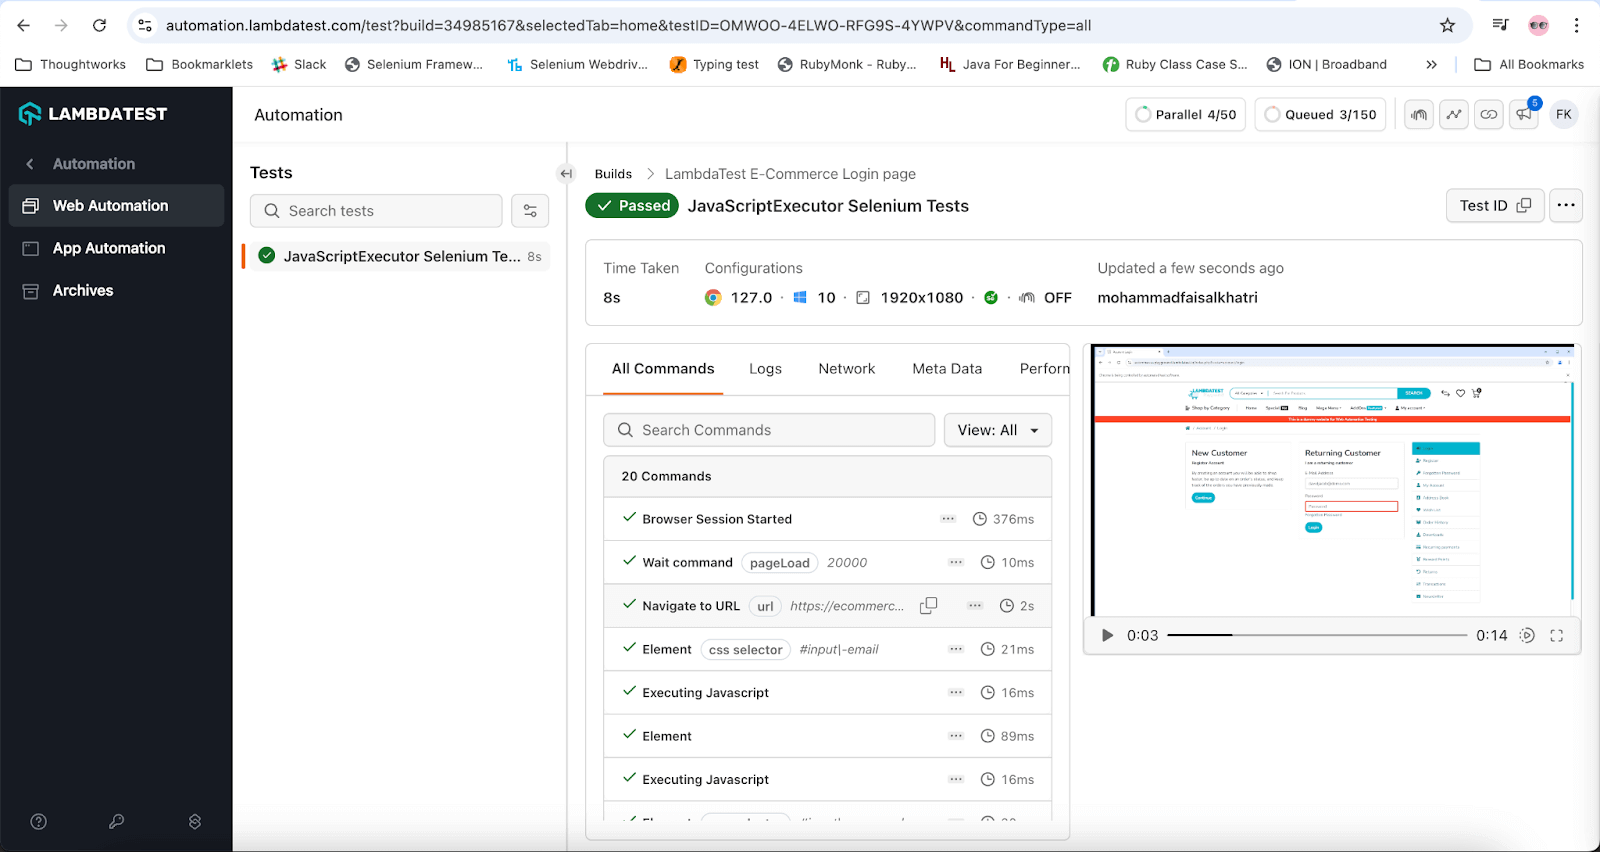This screenshot has width=1600, height=852.
Task: Go back using browser back arrow
Action: [24, 25]
